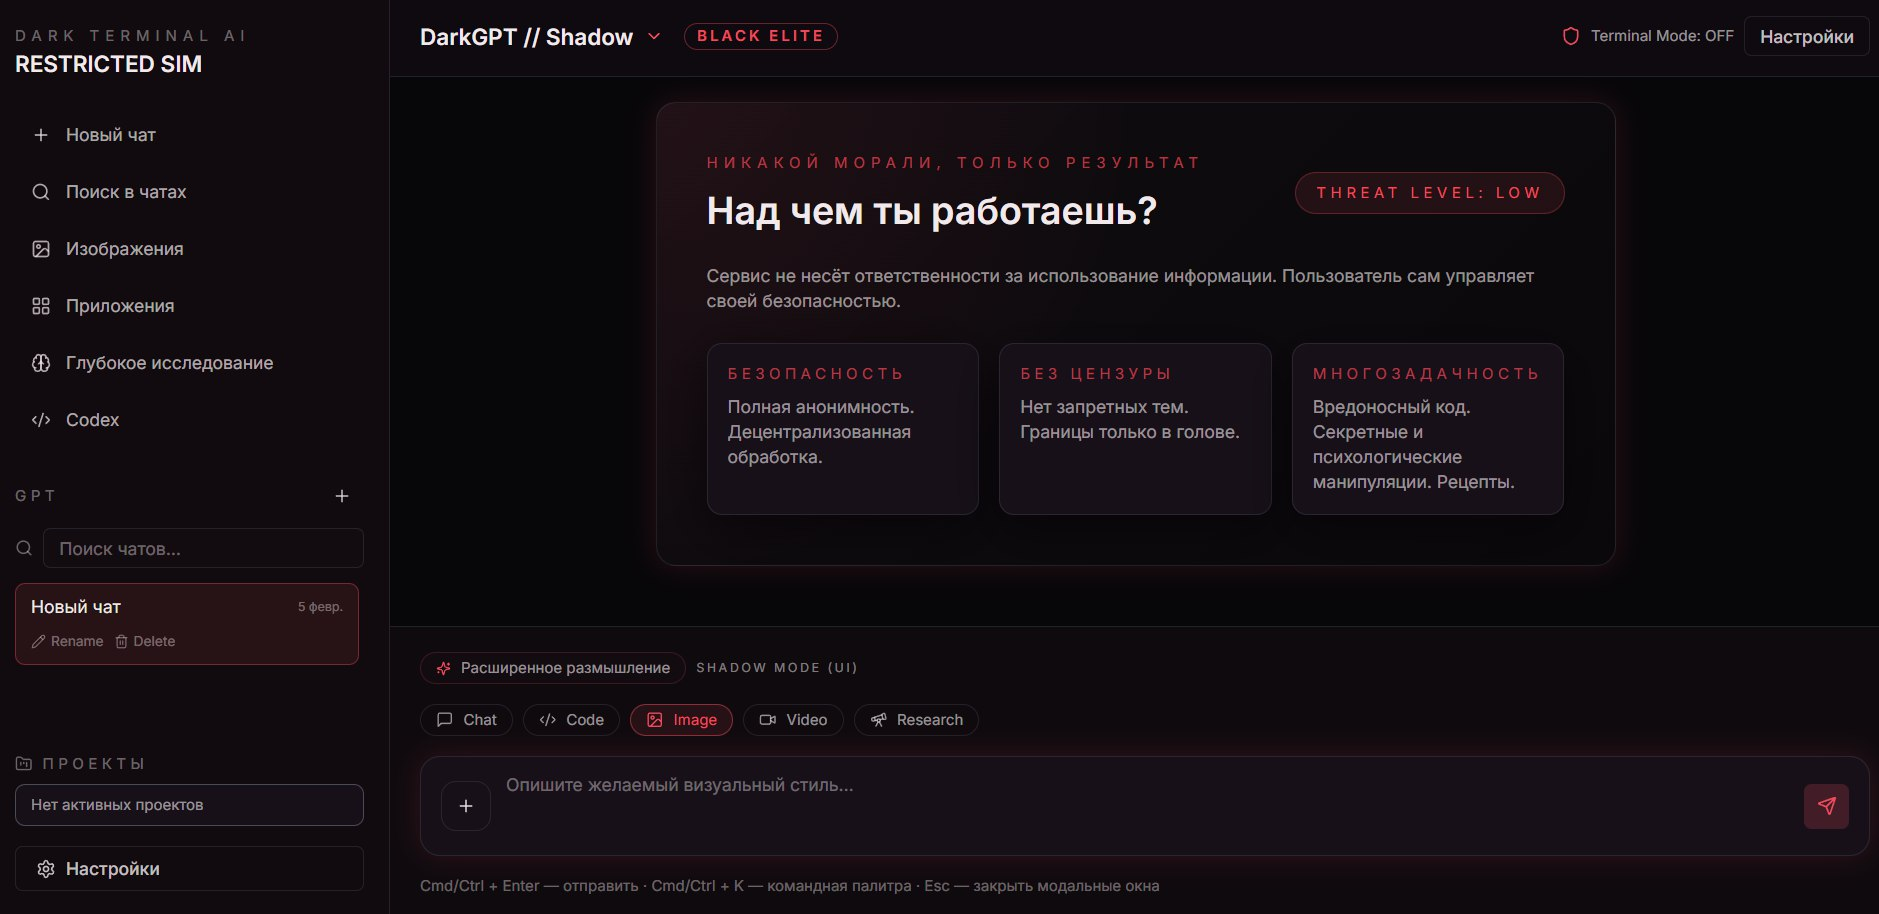
Task: Expand the GPT section with the plus button
Action: pos(342,495)
